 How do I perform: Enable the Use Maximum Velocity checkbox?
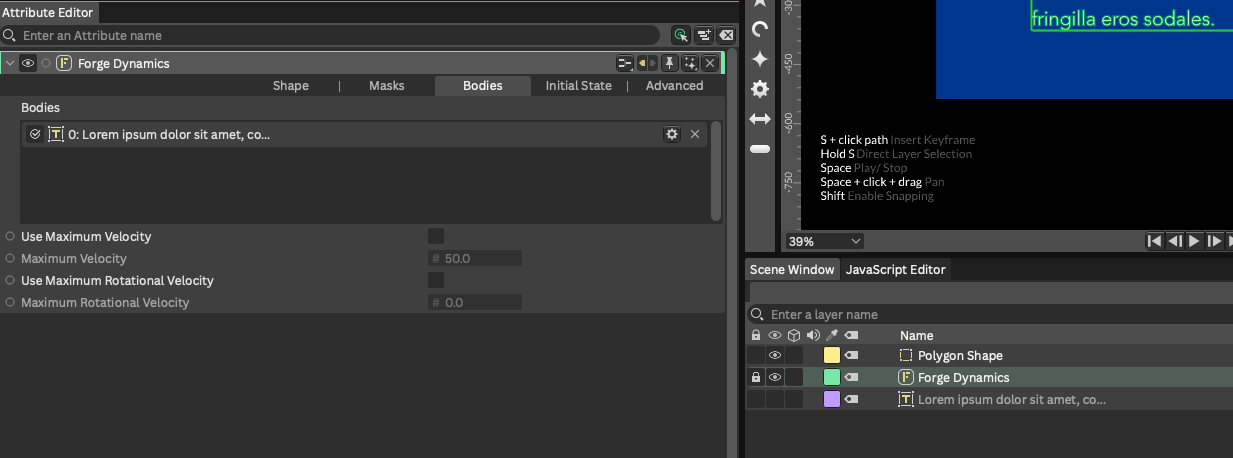(x=436, y=236)
